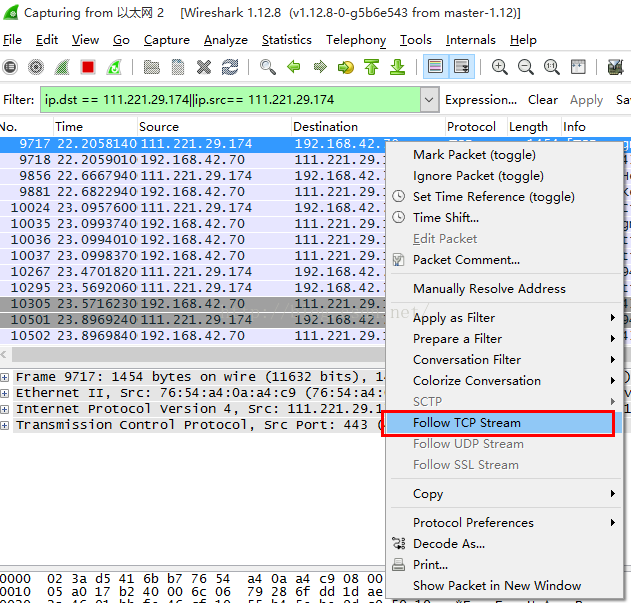Select Mark Packet (toggle) menu entry
This screenshot has width=631, height=603.
(505, 155)
